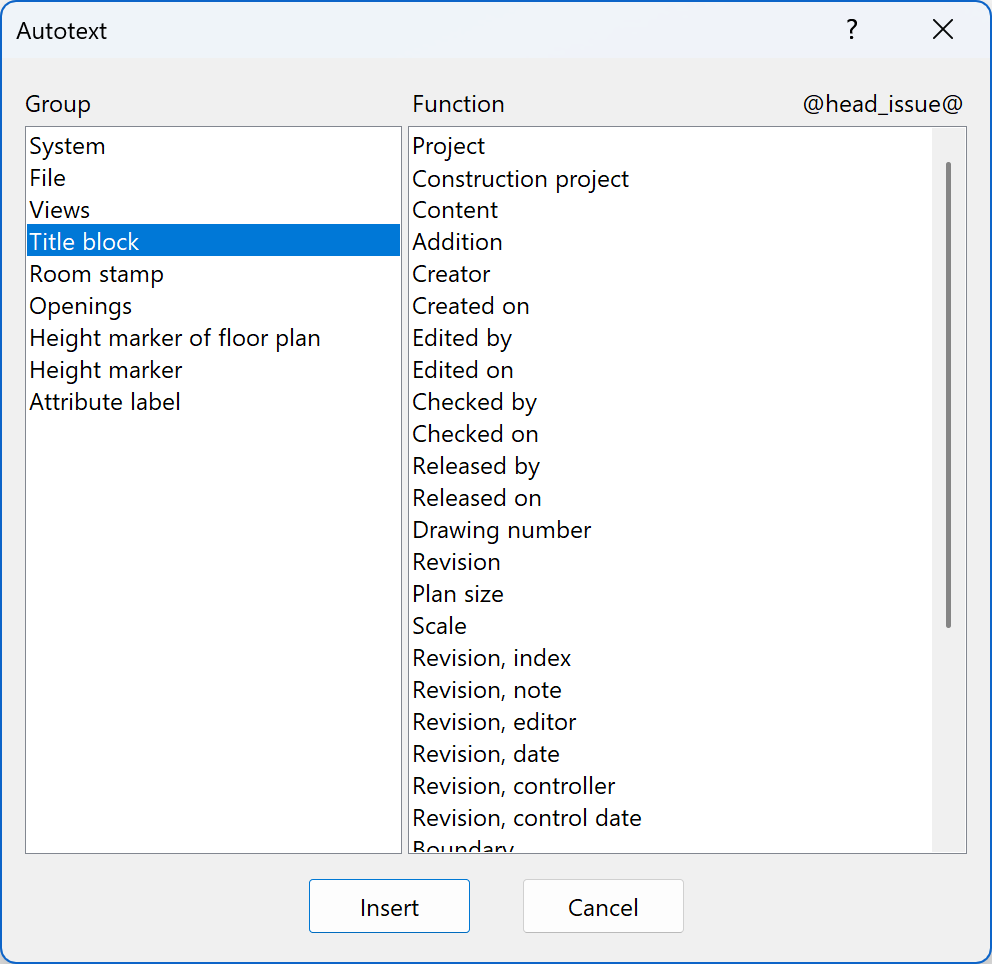Screen dimensions: 992x964
Task: Insert the selected autotext
Action: 389,906
